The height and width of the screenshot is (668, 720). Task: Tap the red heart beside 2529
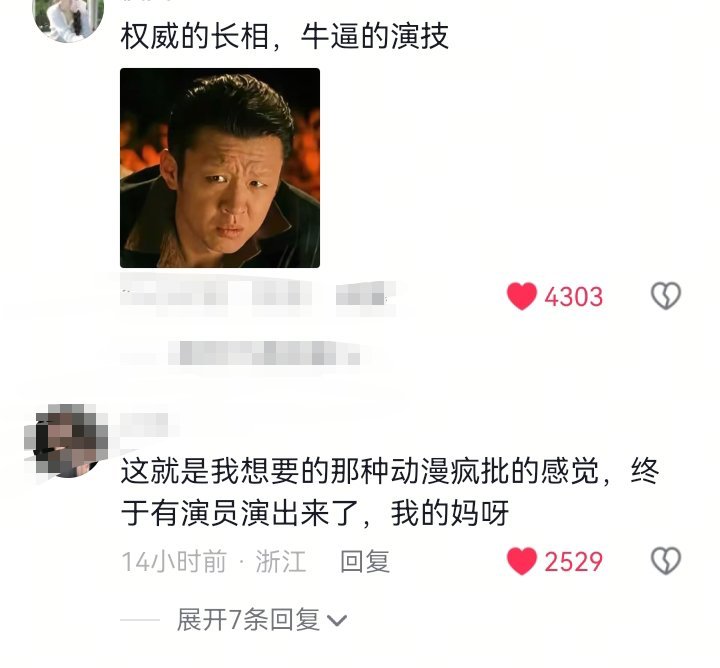click(x=522, y=561)
